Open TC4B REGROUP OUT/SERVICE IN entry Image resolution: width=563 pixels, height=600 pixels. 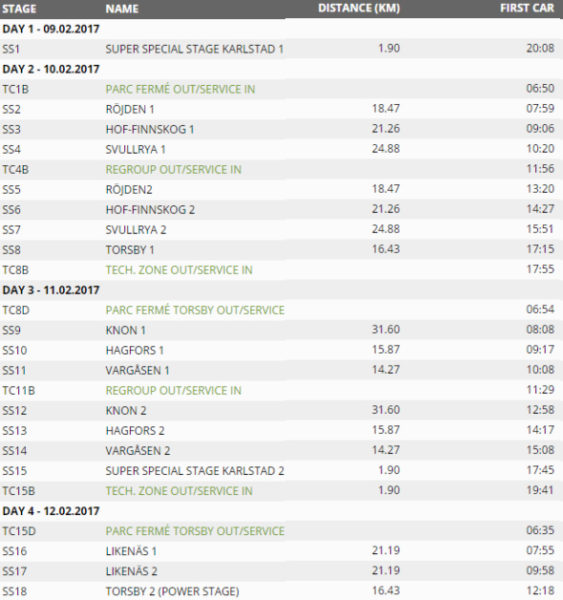point(173,170)
